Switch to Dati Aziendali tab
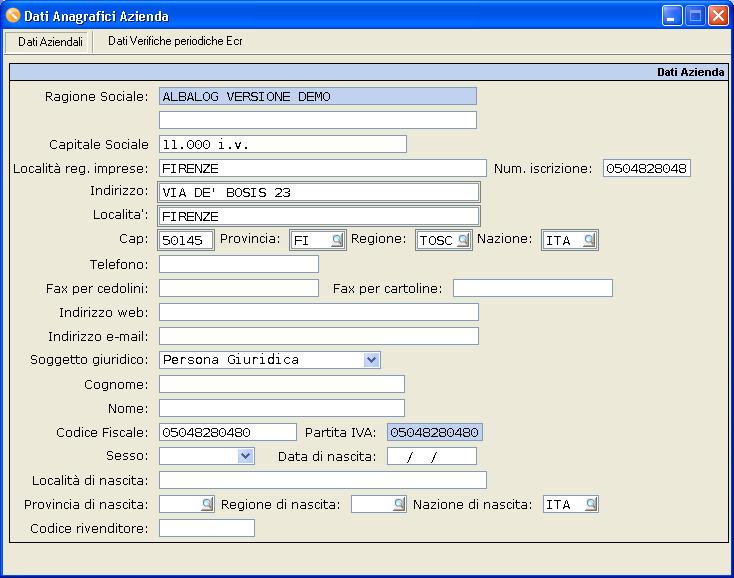The image size is (734, 578). tap(50, 42)
